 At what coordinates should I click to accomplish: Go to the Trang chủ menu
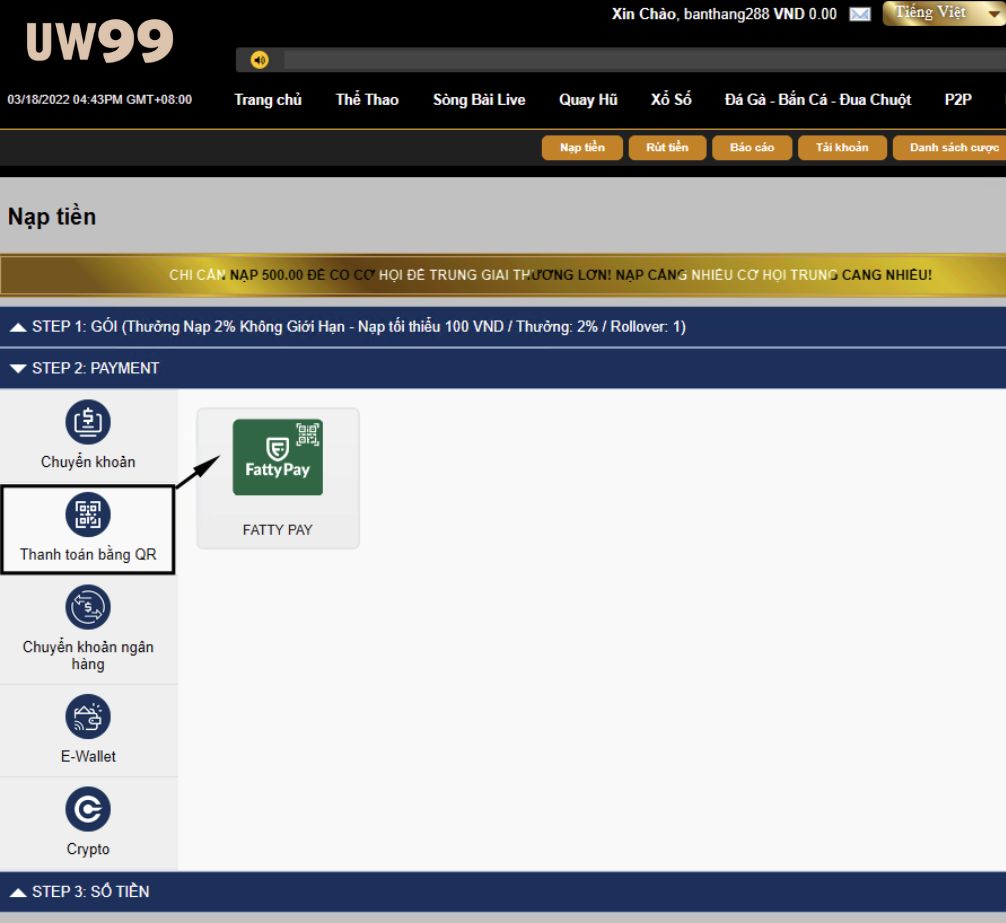pyautogui.click(x=268, y=99)
